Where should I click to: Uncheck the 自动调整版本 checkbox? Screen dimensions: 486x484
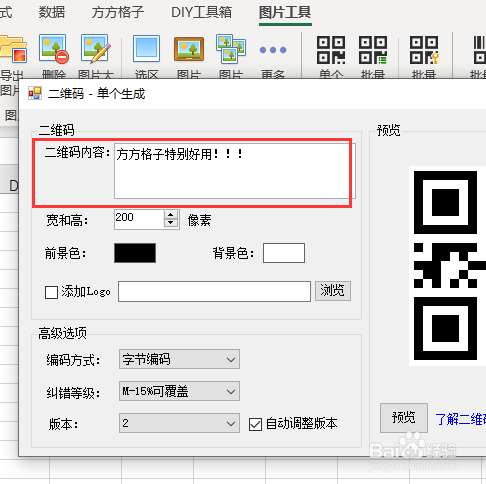click(255, 424)
